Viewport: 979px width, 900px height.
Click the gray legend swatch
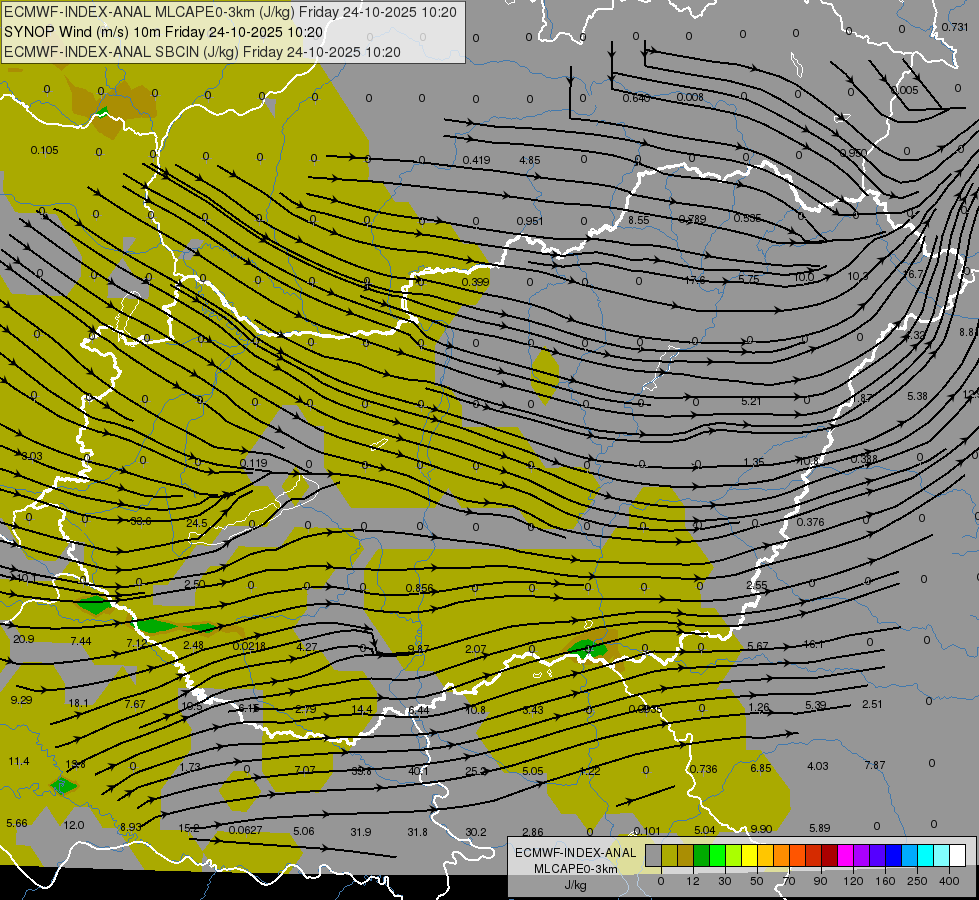click(x=653, y=856)
